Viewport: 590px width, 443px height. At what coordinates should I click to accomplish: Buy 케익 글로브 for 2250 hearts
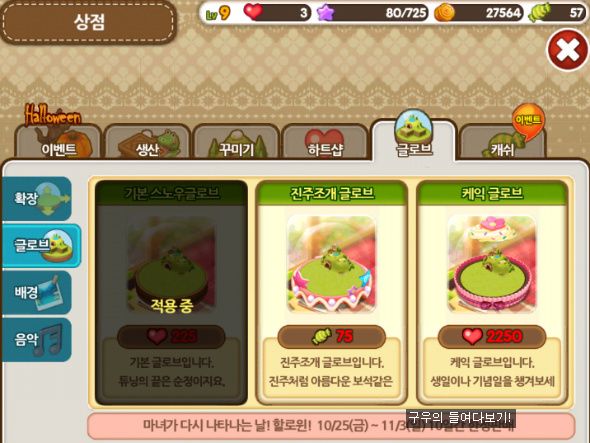click(492, 336)
